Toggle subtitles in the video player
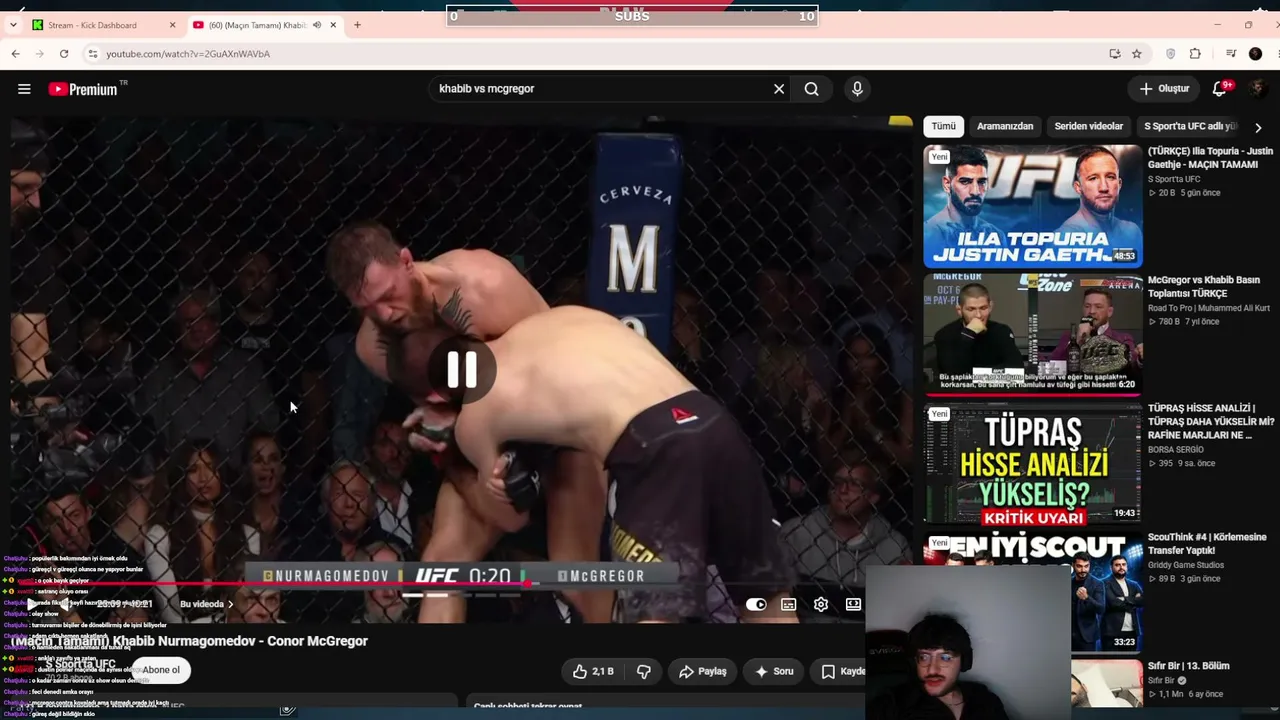The width and height of the screenshot is (1280, 720). [789, 604]
